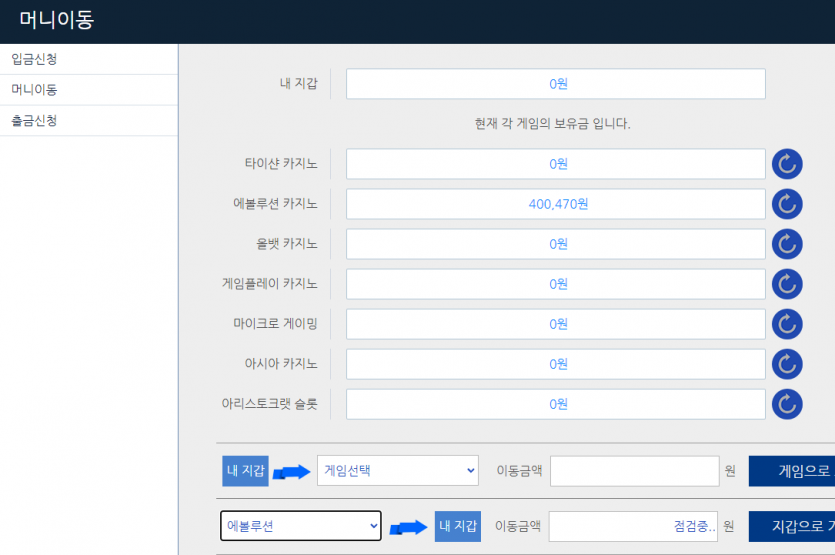Screen dimensions: 835x555
Task: Refresh the 에볼루션 카지노 balance
Action: coord(787,204)
